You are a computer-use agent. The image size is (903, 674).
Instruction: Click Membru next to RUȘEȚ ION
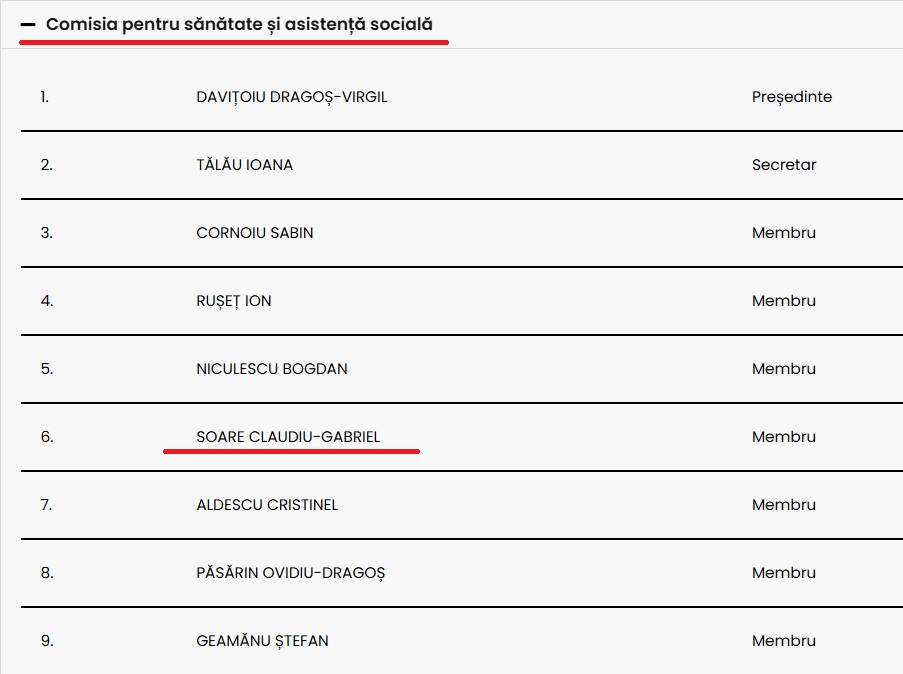pos(783,301)
